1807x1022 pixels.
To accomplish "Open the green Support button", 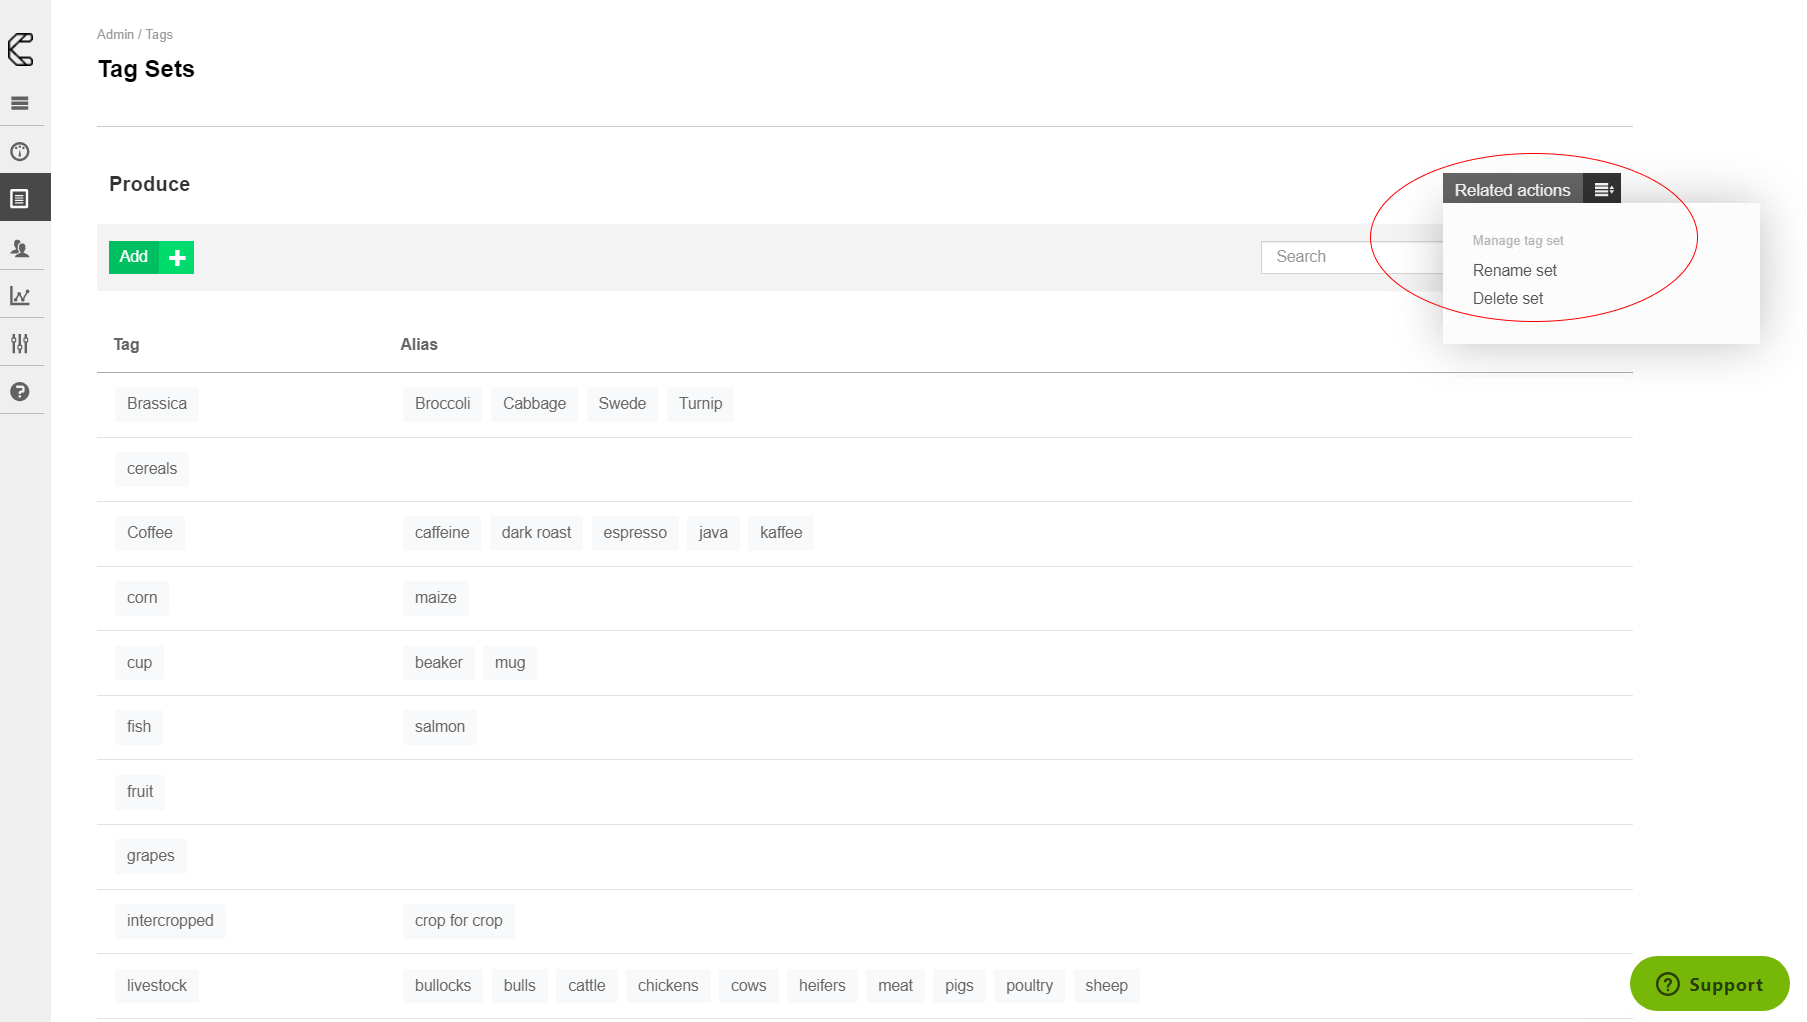I will [1709, 984].
